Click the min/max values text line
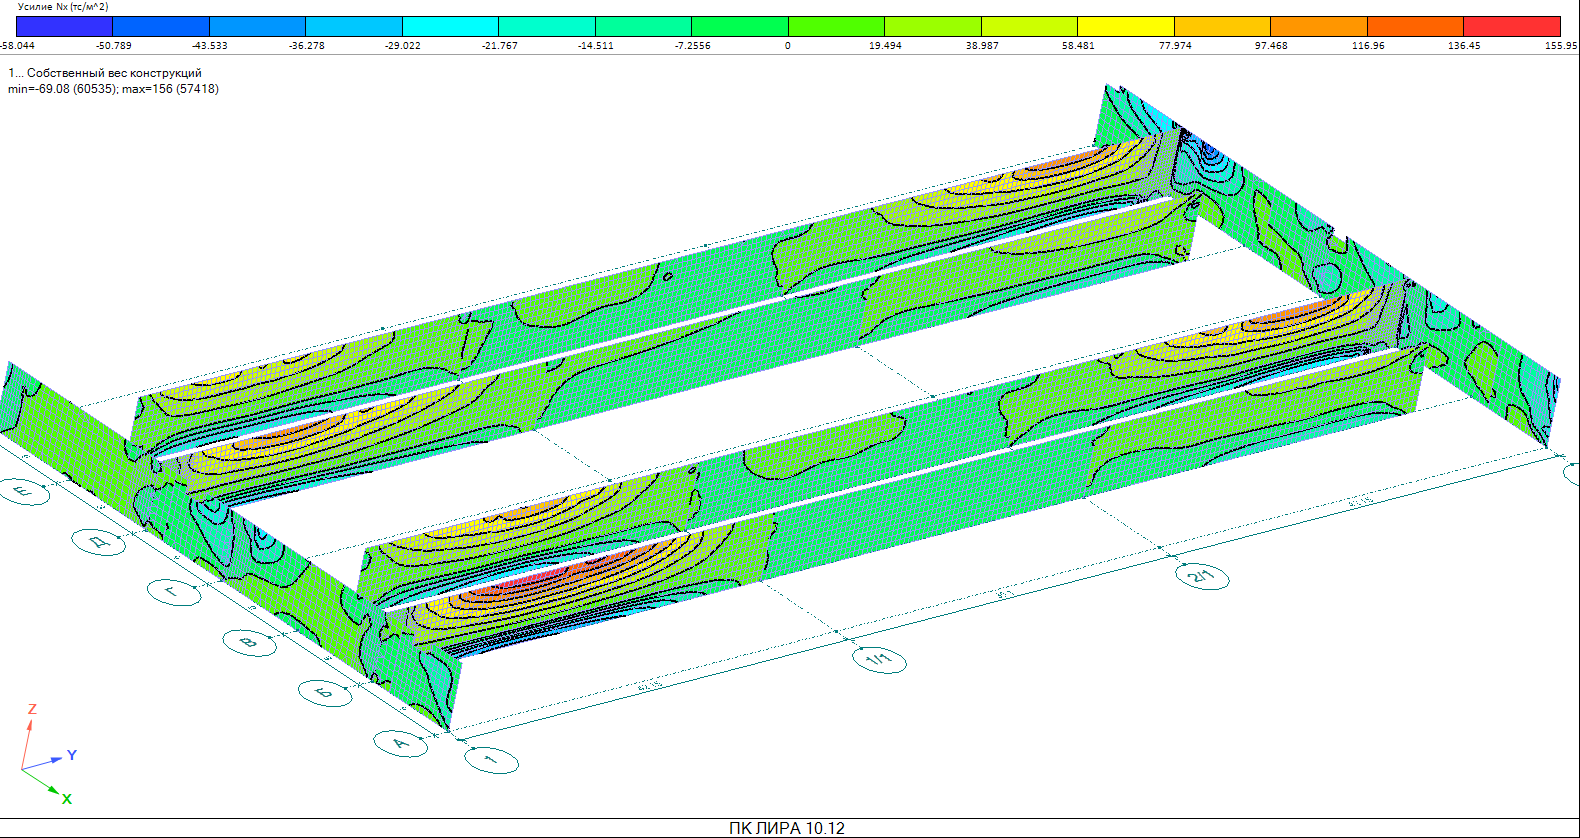Image resolution: width=1580 pixels, height=838 pixels. (x=113, y=89)
